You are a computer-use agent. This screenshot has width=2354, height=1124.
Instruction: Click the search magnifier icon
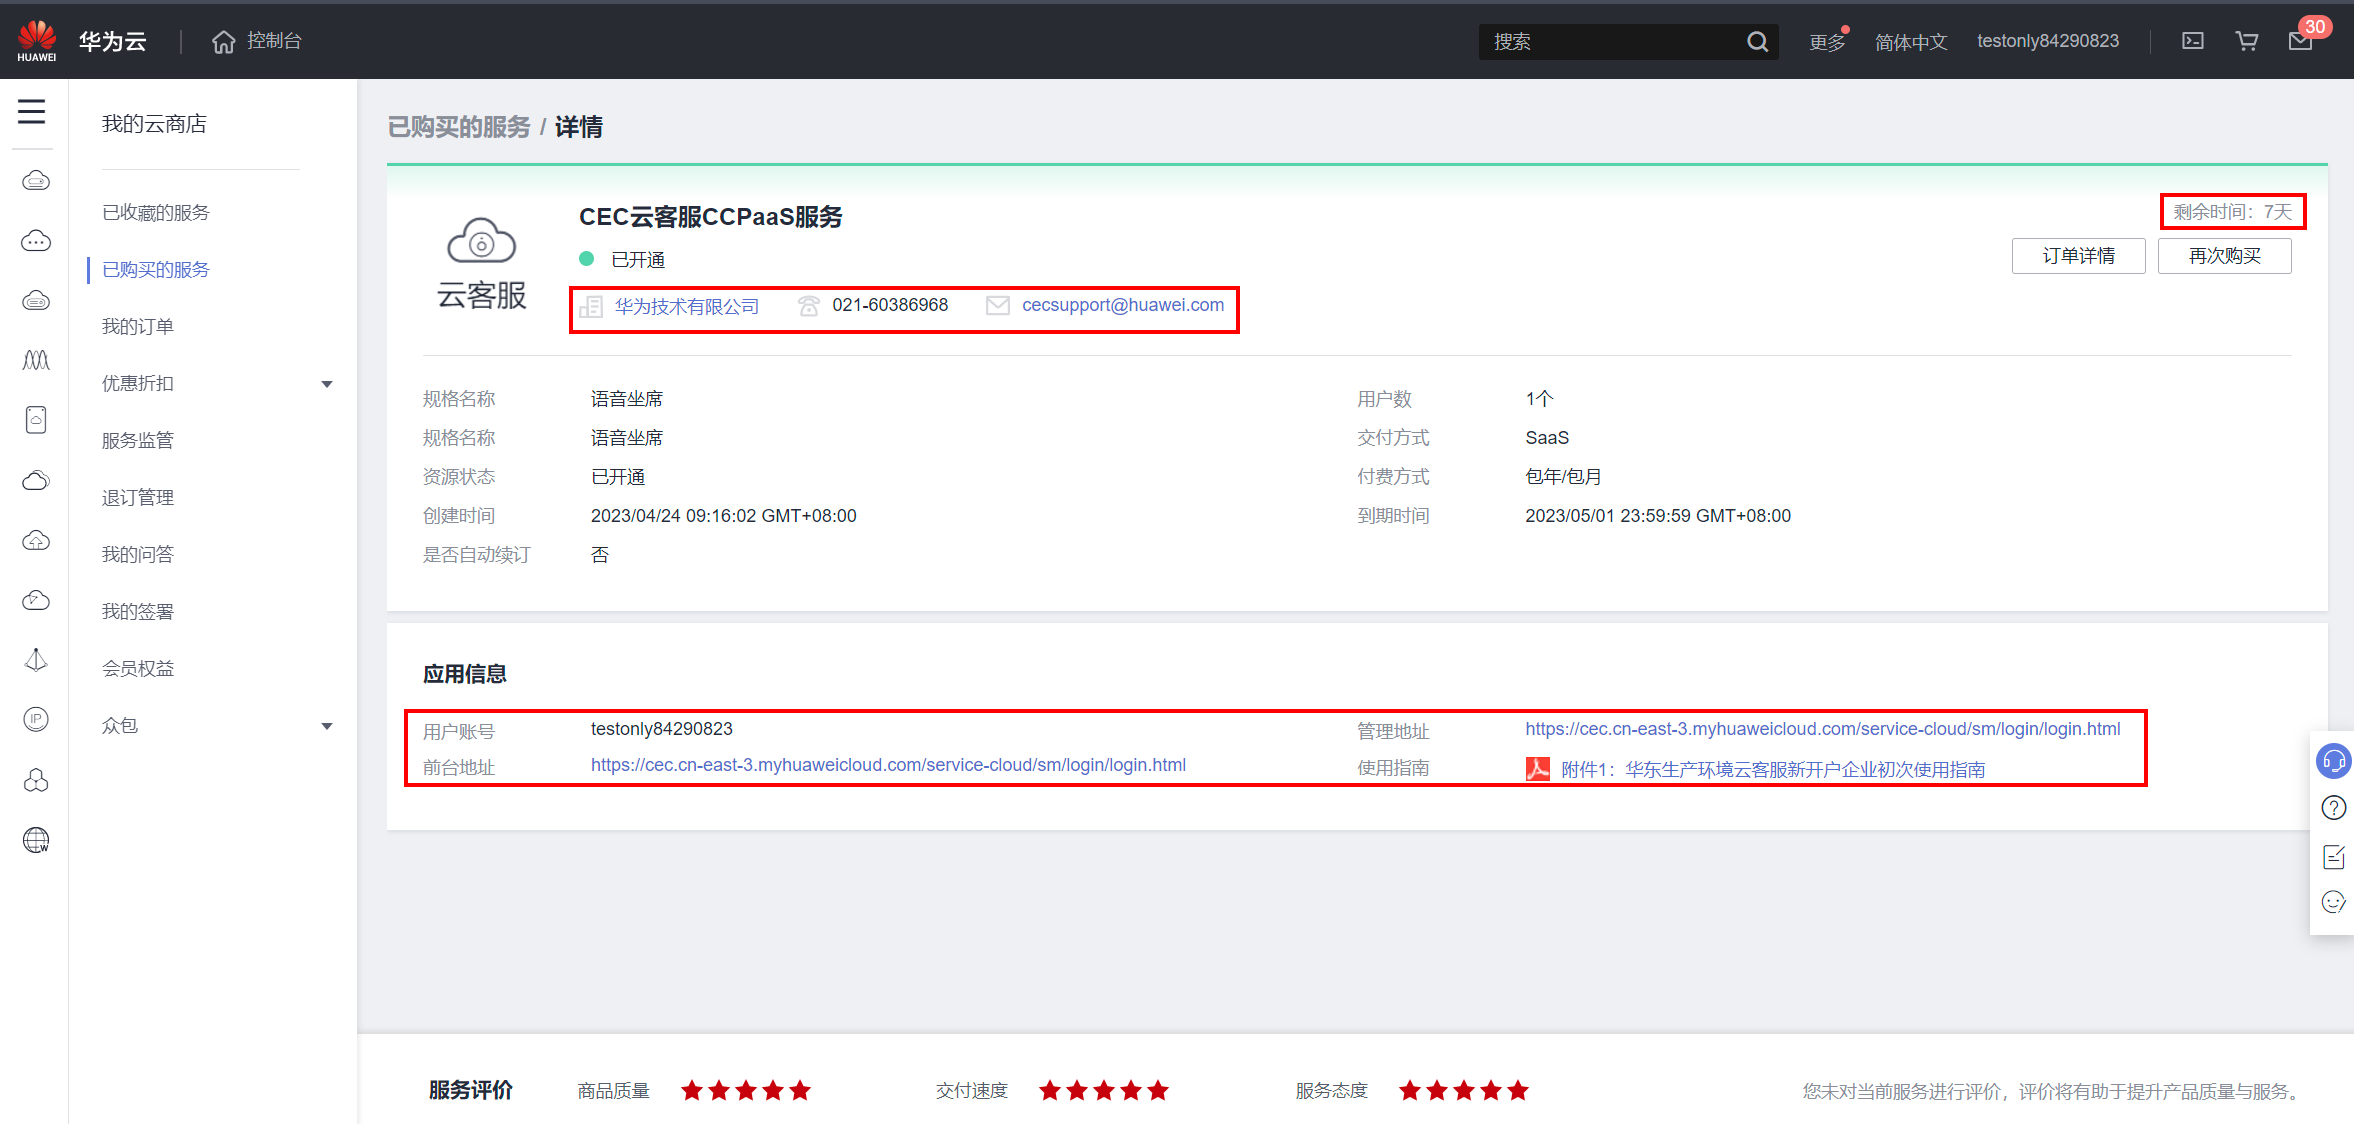tap(1757, 42)
